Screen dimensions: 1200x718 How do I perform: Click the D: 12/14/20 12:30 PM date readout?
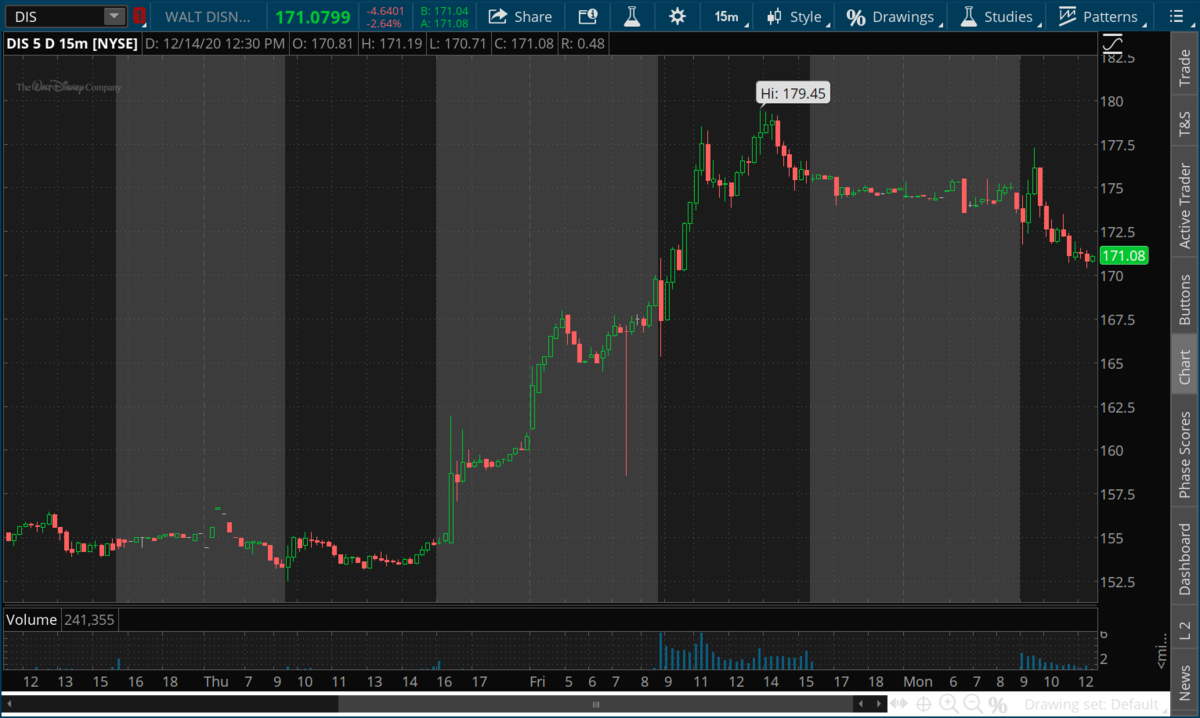pyautogui.click(x=213, y=44)
